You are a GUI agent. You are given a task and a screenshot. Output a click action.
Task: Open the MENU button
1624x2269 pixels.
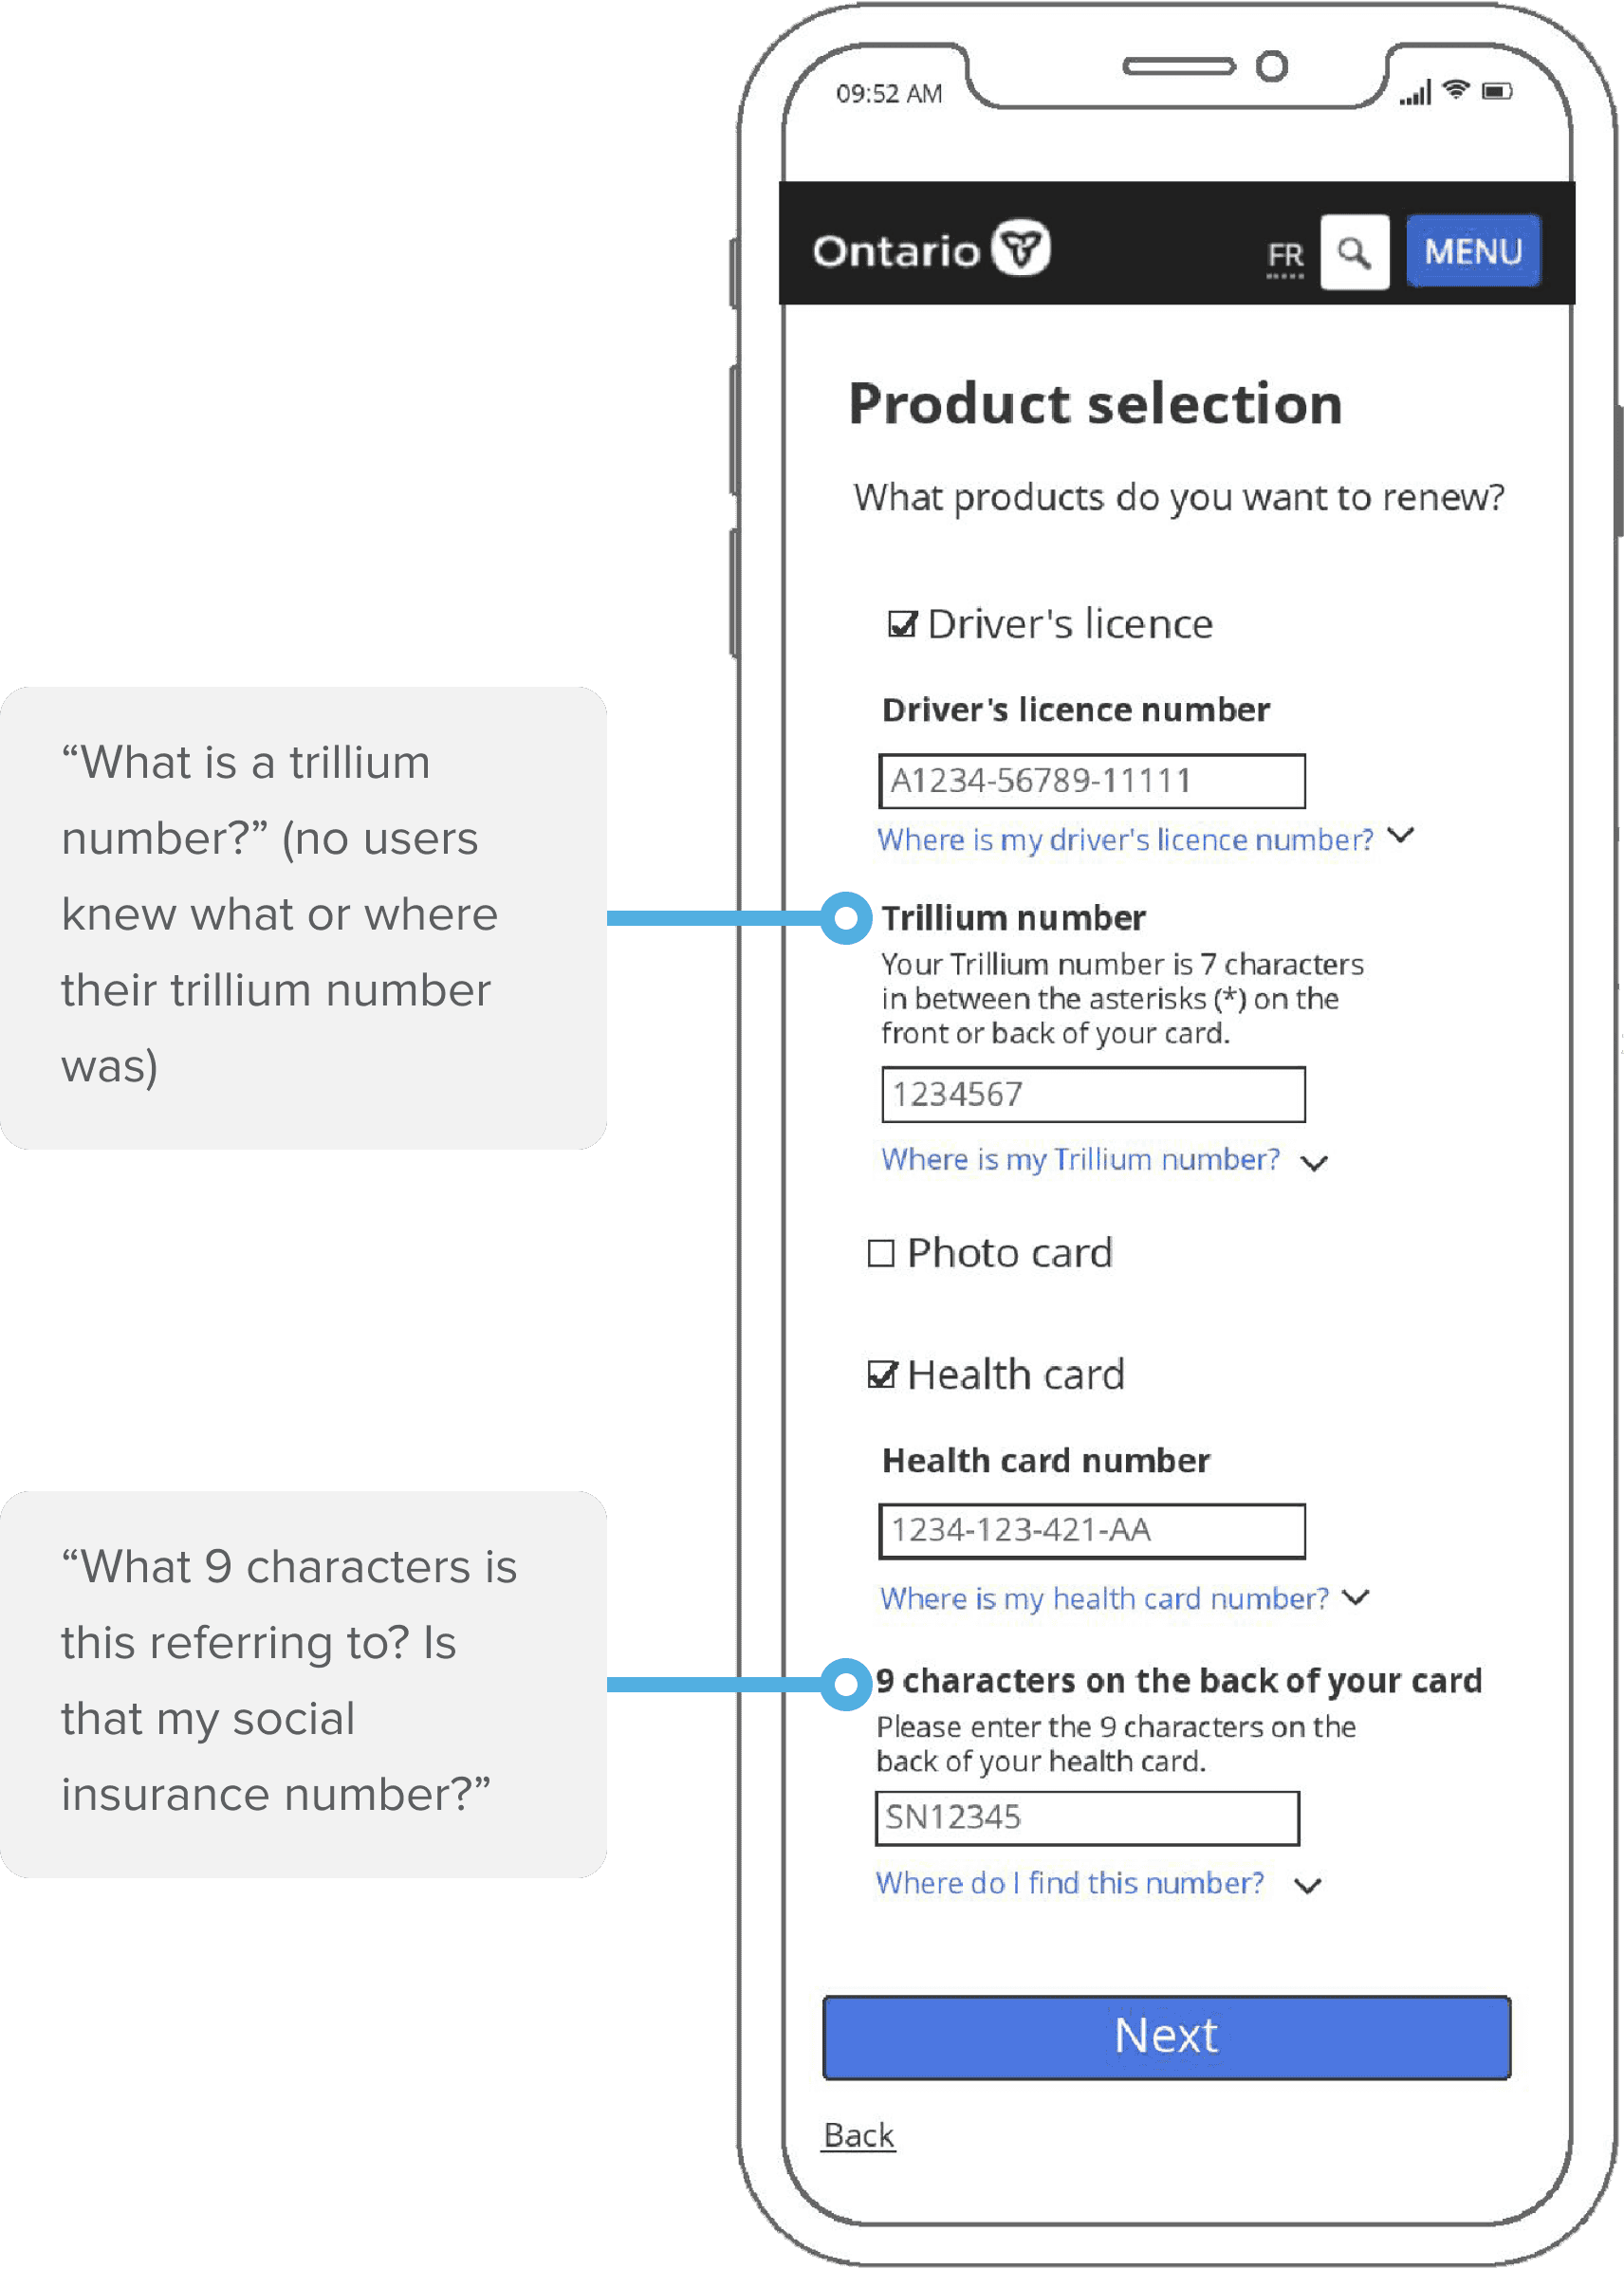coord(1473,251)
